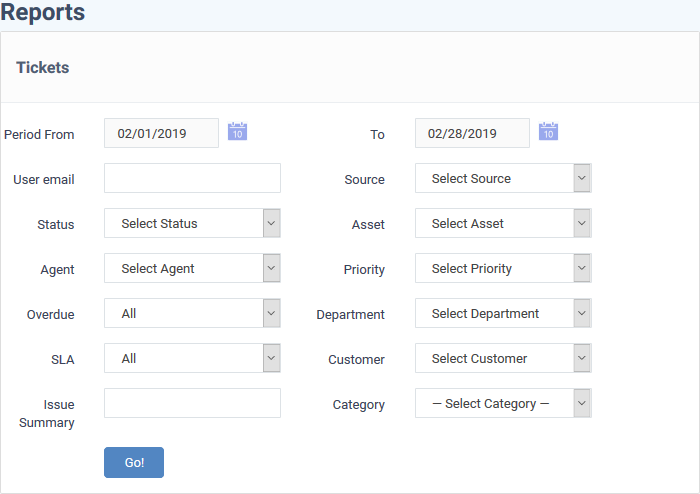This screenshot has width=700, height=494.
Task: Focus the User email input field
Action: click(x=192, y=178)
